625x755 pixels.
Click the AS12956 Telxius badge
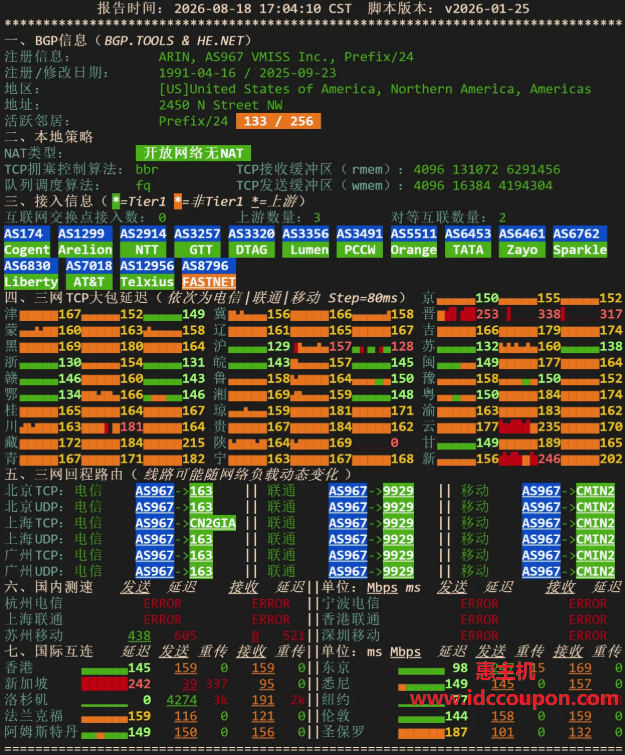147,274
